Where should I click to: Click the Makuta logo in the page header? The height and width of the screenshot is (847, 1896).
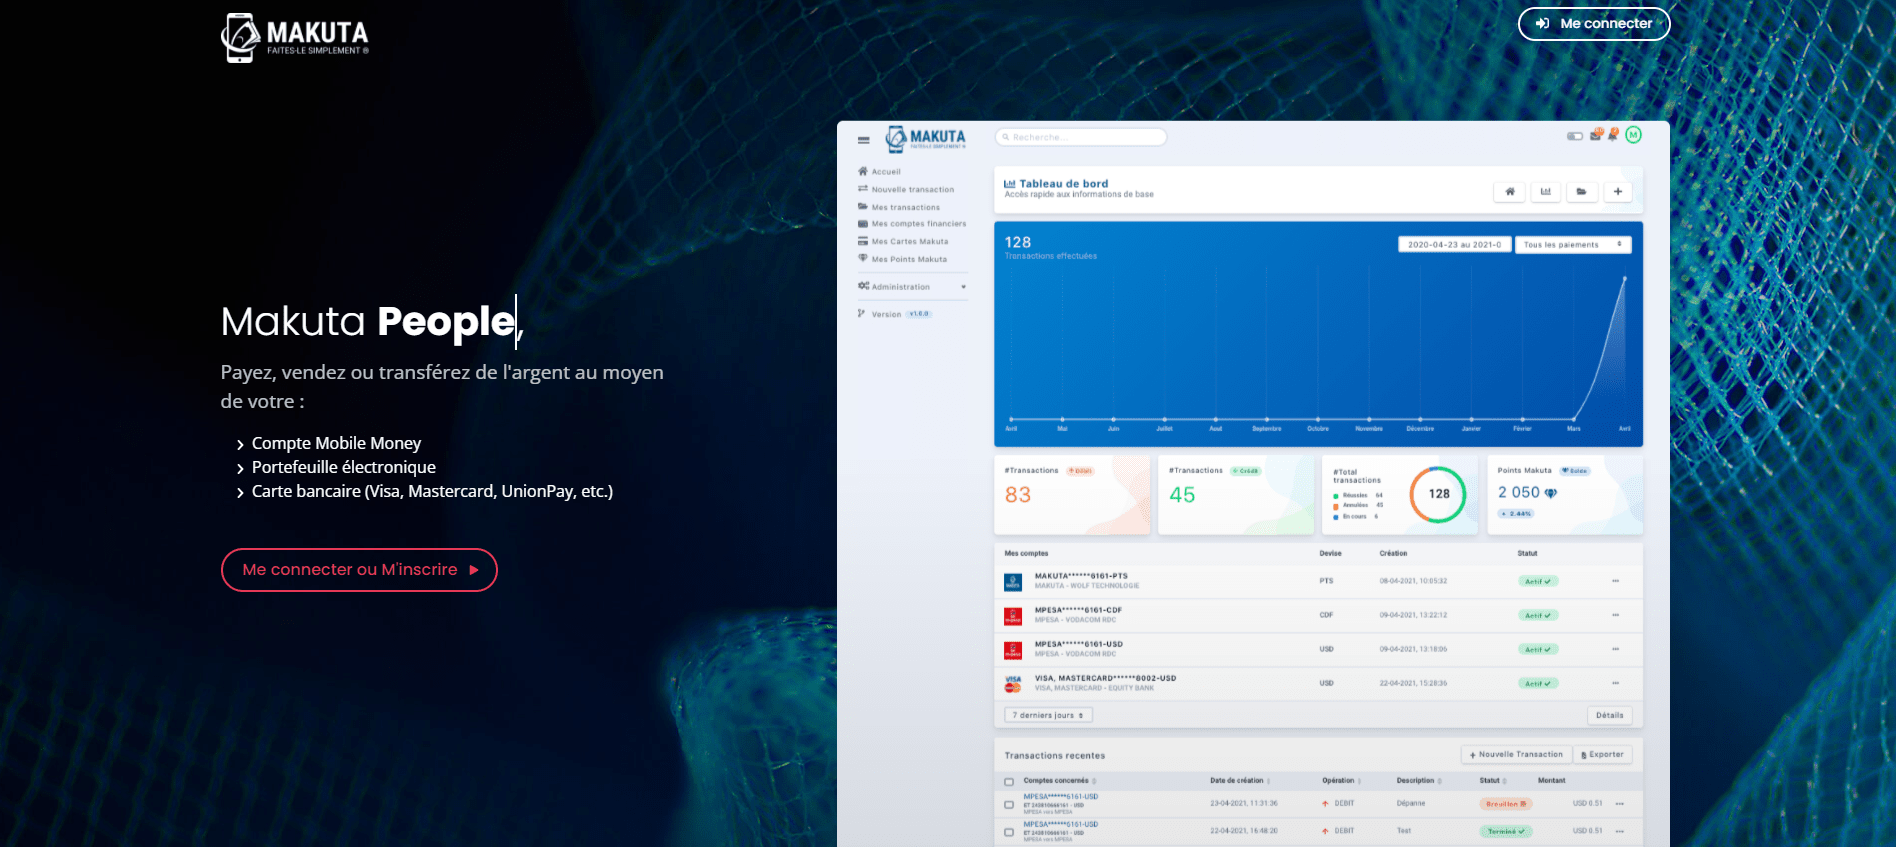[x=295, y=38]
